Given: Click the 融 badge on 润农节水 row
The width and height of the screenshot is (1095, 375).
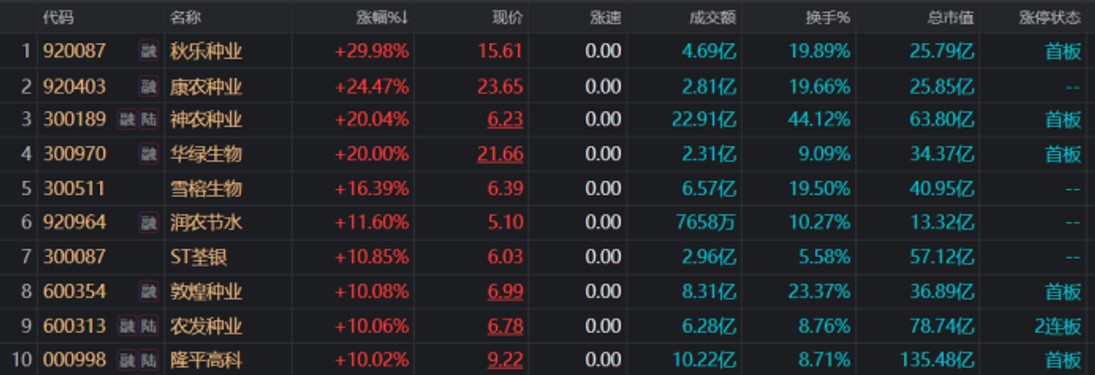Looking at the screenshot, I should tap(149, 222).
